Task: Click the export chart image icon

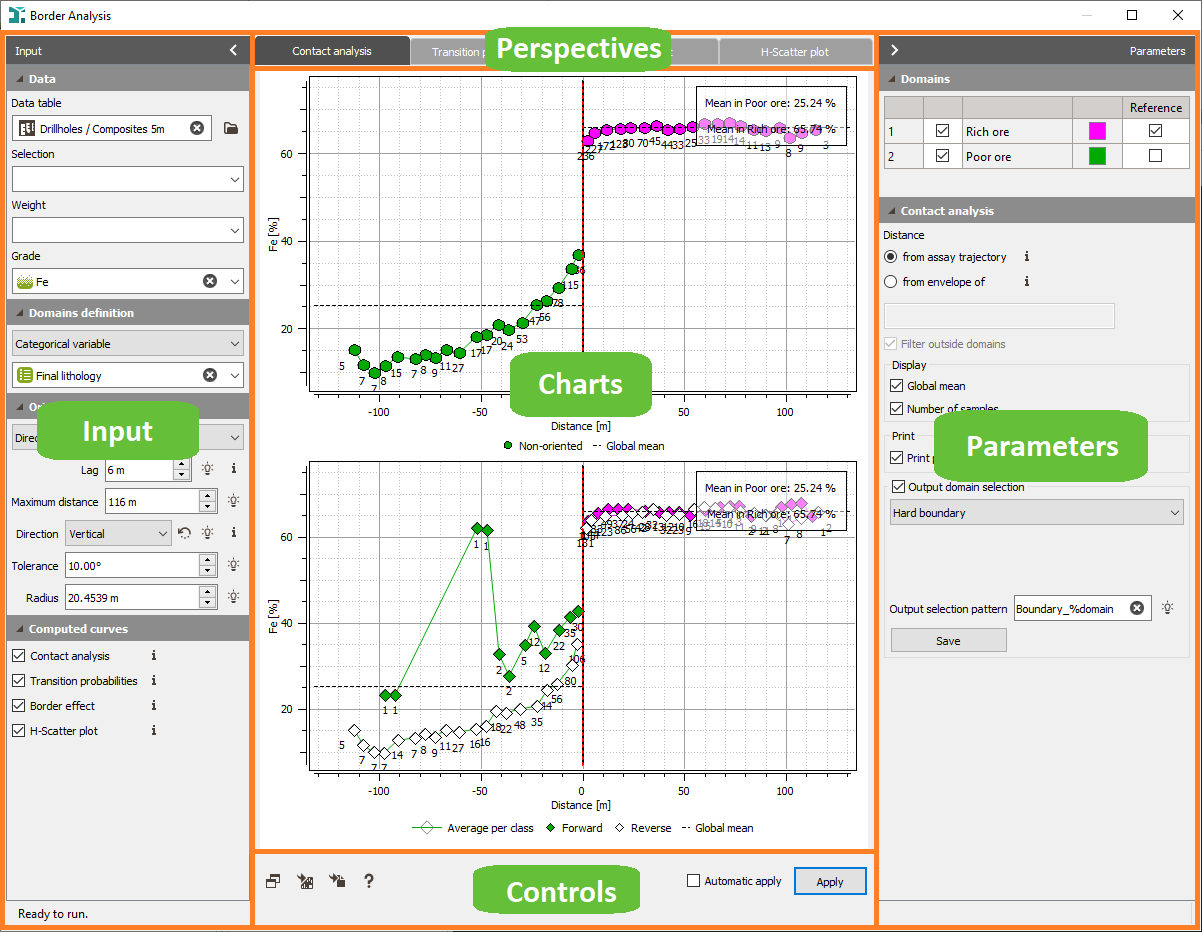Action: (x=305, y=881)
